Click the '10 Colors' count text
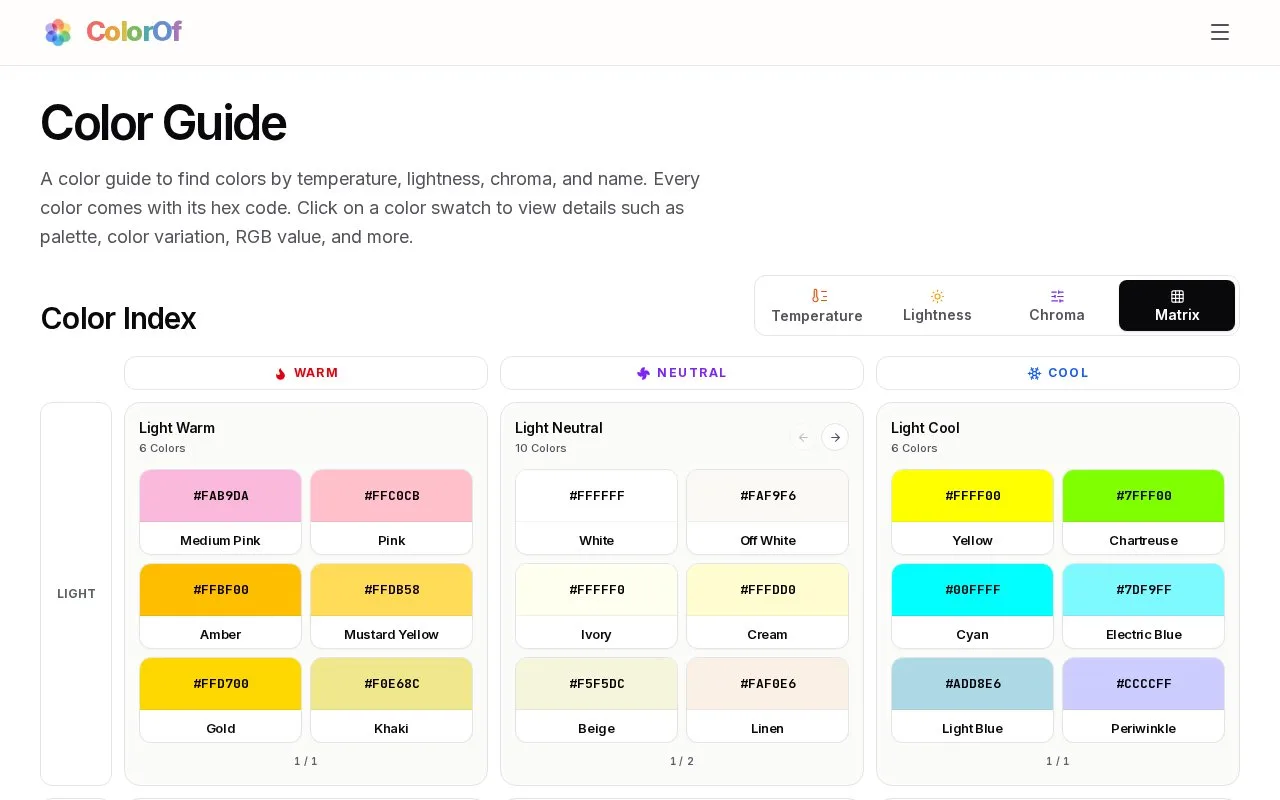This screenshot has width=1280, height=800. pos(541,448)
